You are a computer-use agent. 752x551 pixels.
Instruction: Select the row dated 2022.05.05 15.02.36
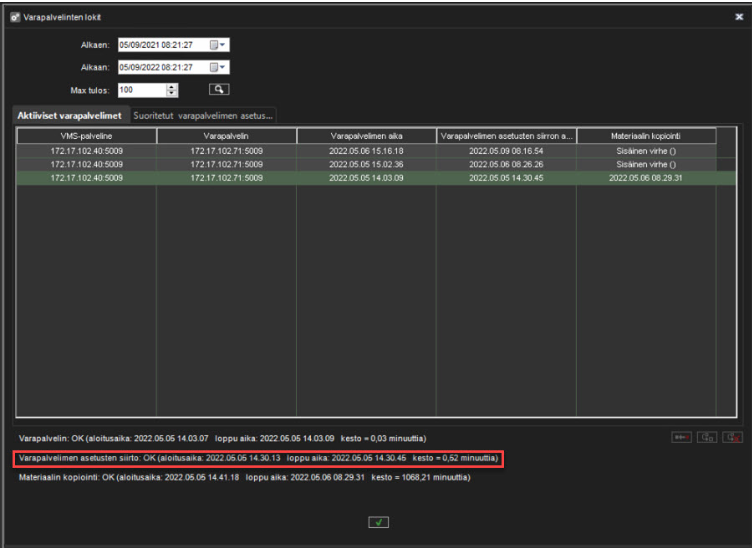coord(366,164)
